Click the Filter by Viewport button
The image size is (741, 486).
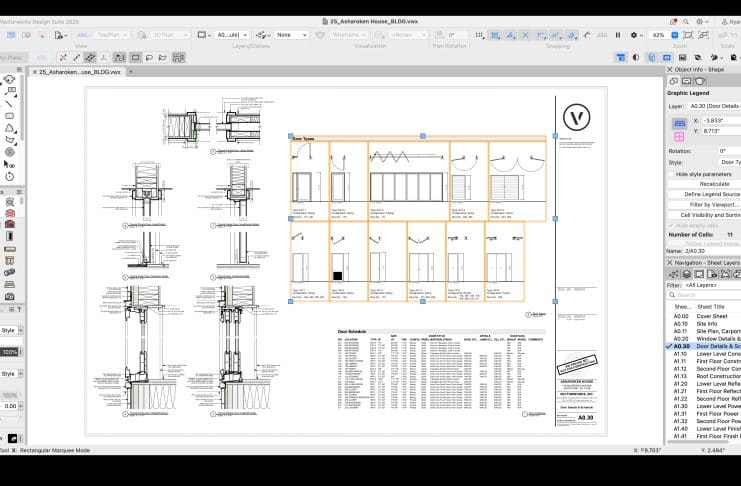point(713,204)
